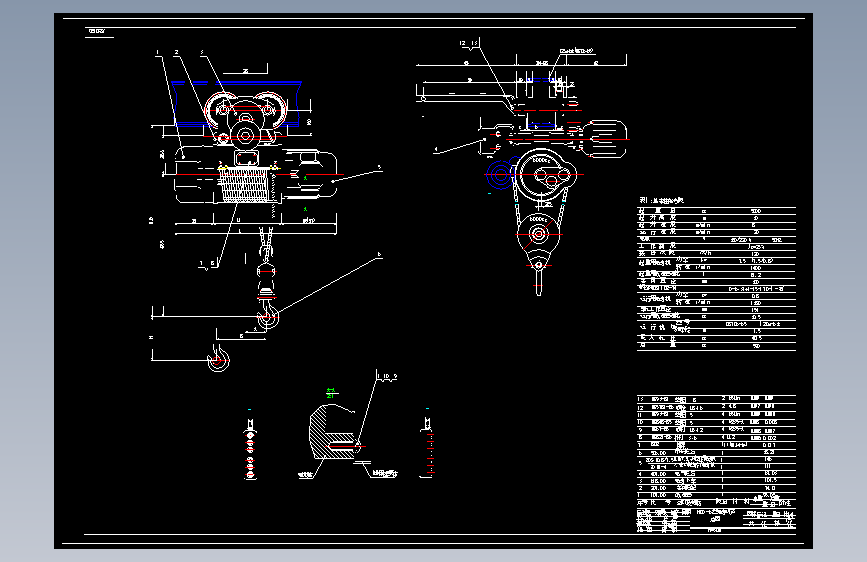Image resolution: width=867 pixels, height=562 pixels.
Task: Click the sheet label in the top-left corner
Action: [97, 32]
